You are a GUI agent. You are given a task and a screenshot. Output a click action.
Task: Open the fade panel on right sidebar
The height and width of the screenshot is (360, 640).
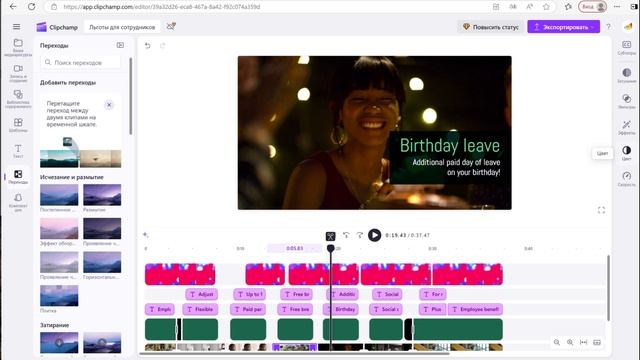click(627, 75)
